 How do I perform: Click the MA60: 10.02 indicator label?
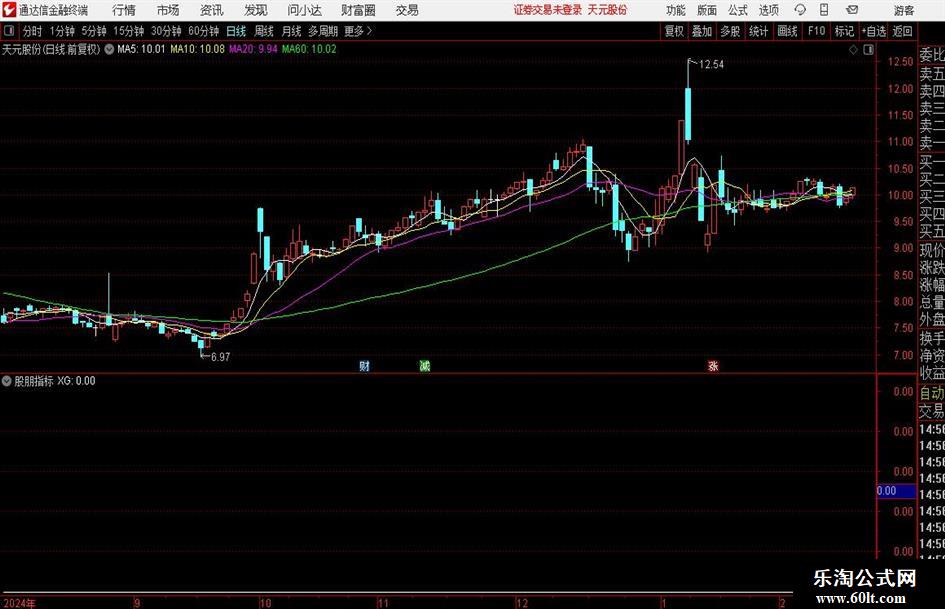309,49
